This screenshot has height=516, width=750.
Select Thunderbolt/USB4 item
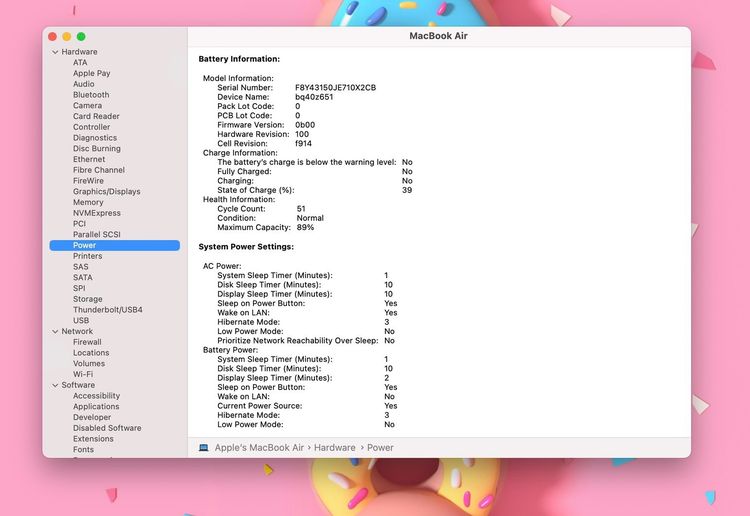108,310
